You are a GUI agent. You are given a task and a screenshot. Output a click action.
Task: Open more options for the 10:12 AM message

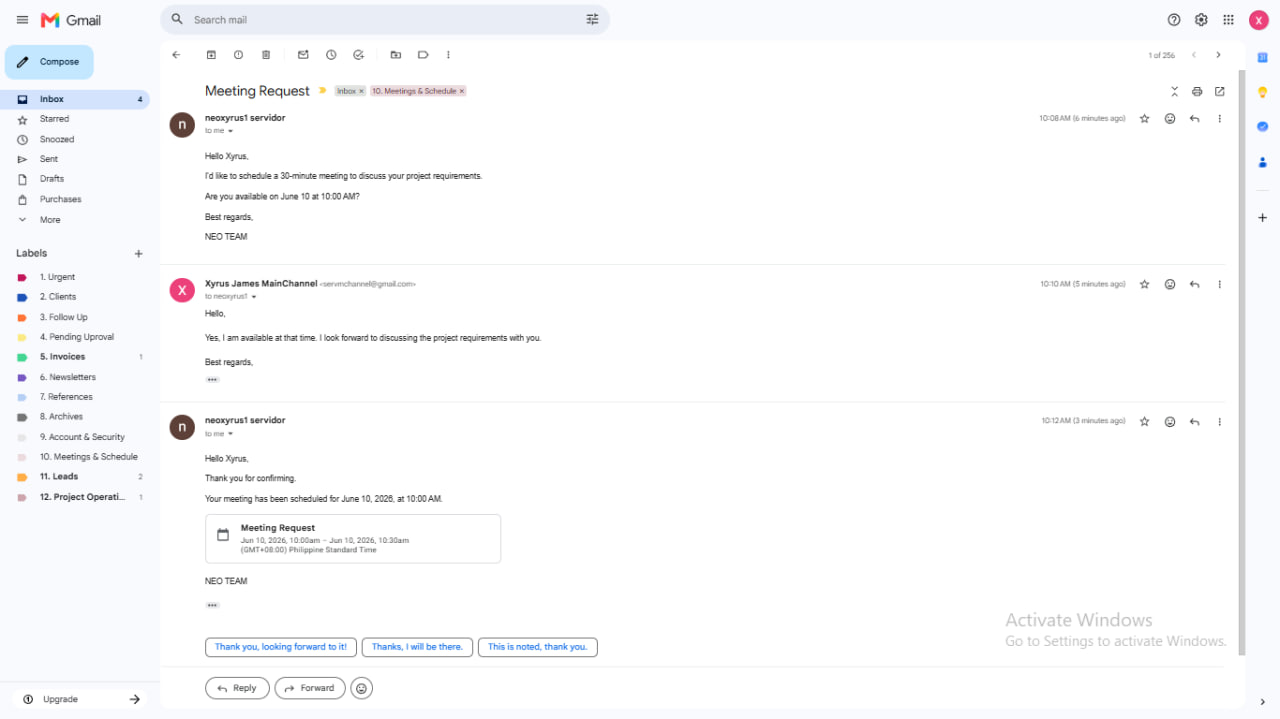pos(1219,421)
